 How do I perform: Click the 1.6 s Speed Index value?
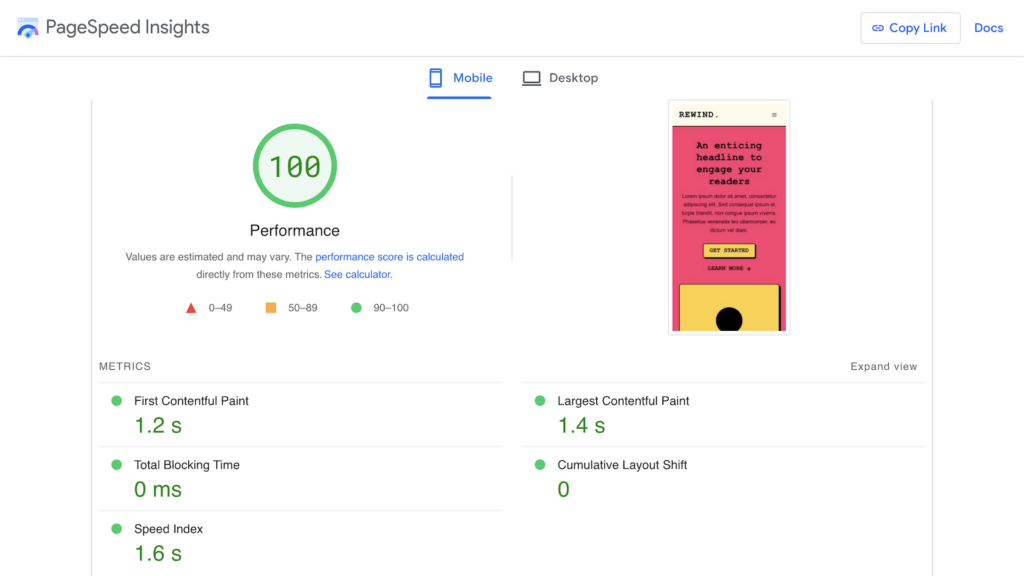[x=158, y=554]
